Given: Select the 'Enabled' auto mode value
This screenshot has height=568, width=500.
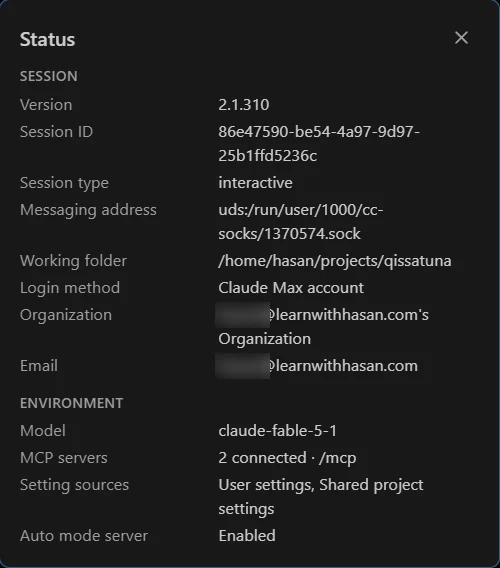Looking at the screenshot, I should [247, 536].
